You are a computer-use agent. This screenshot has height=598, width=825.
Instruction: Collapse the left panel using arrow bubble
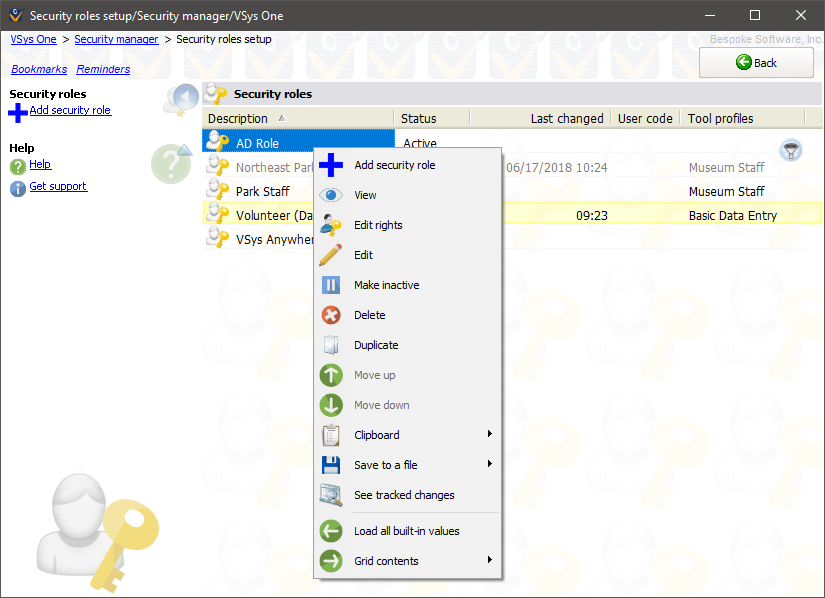point(182,98)
